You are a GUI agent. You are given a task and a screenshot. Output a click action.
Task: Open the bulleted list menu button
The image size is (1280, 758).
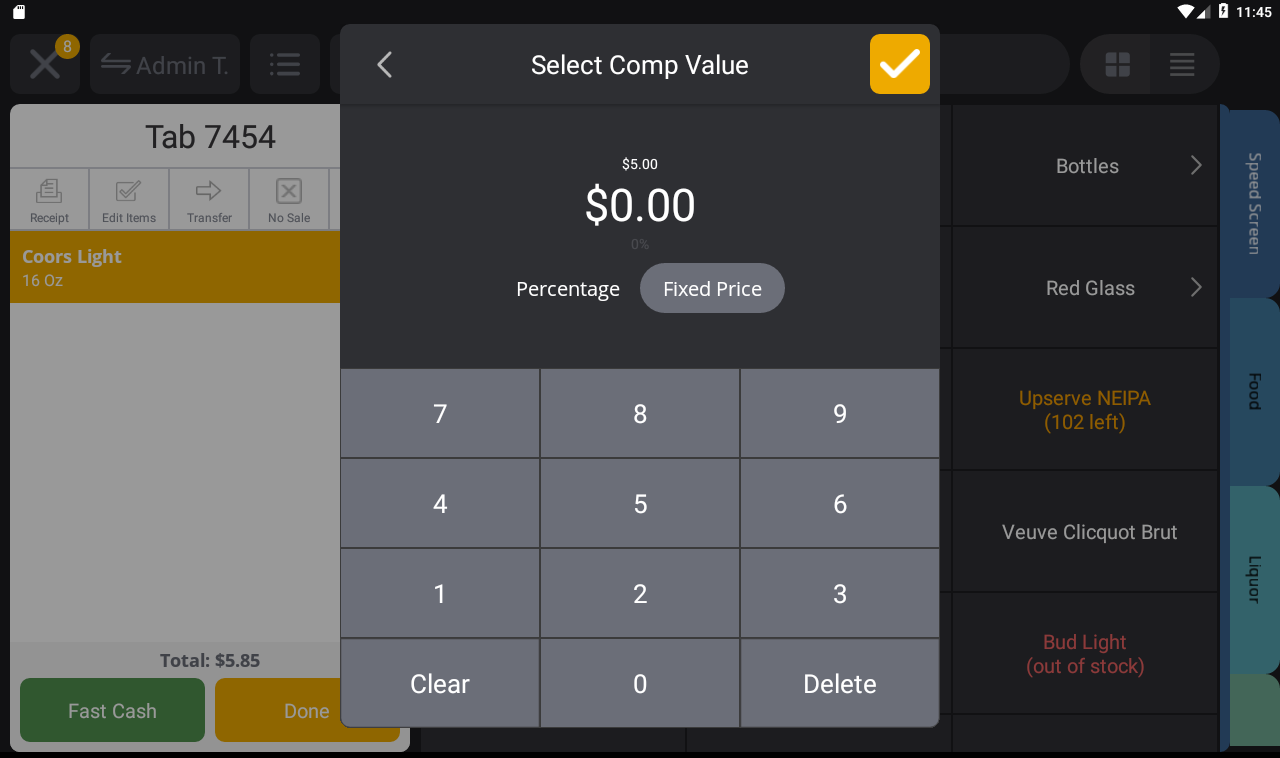(x=285, y=65)
